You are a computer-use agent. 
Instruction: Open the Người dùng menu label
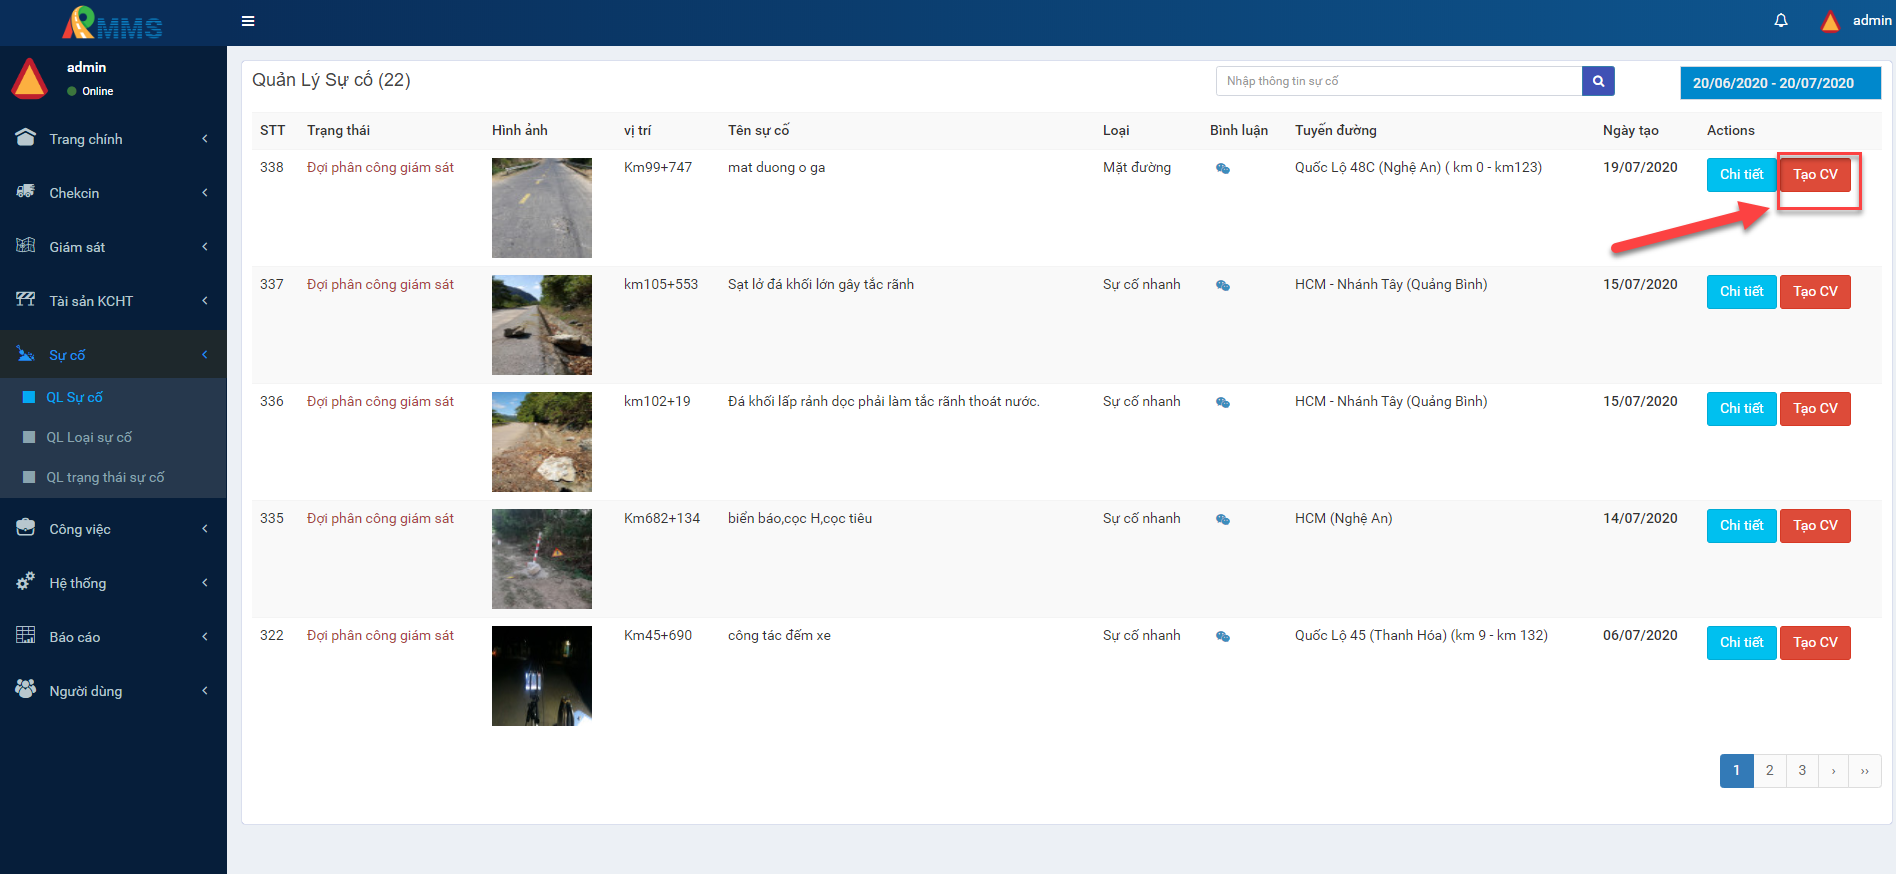tap(86, 691)
